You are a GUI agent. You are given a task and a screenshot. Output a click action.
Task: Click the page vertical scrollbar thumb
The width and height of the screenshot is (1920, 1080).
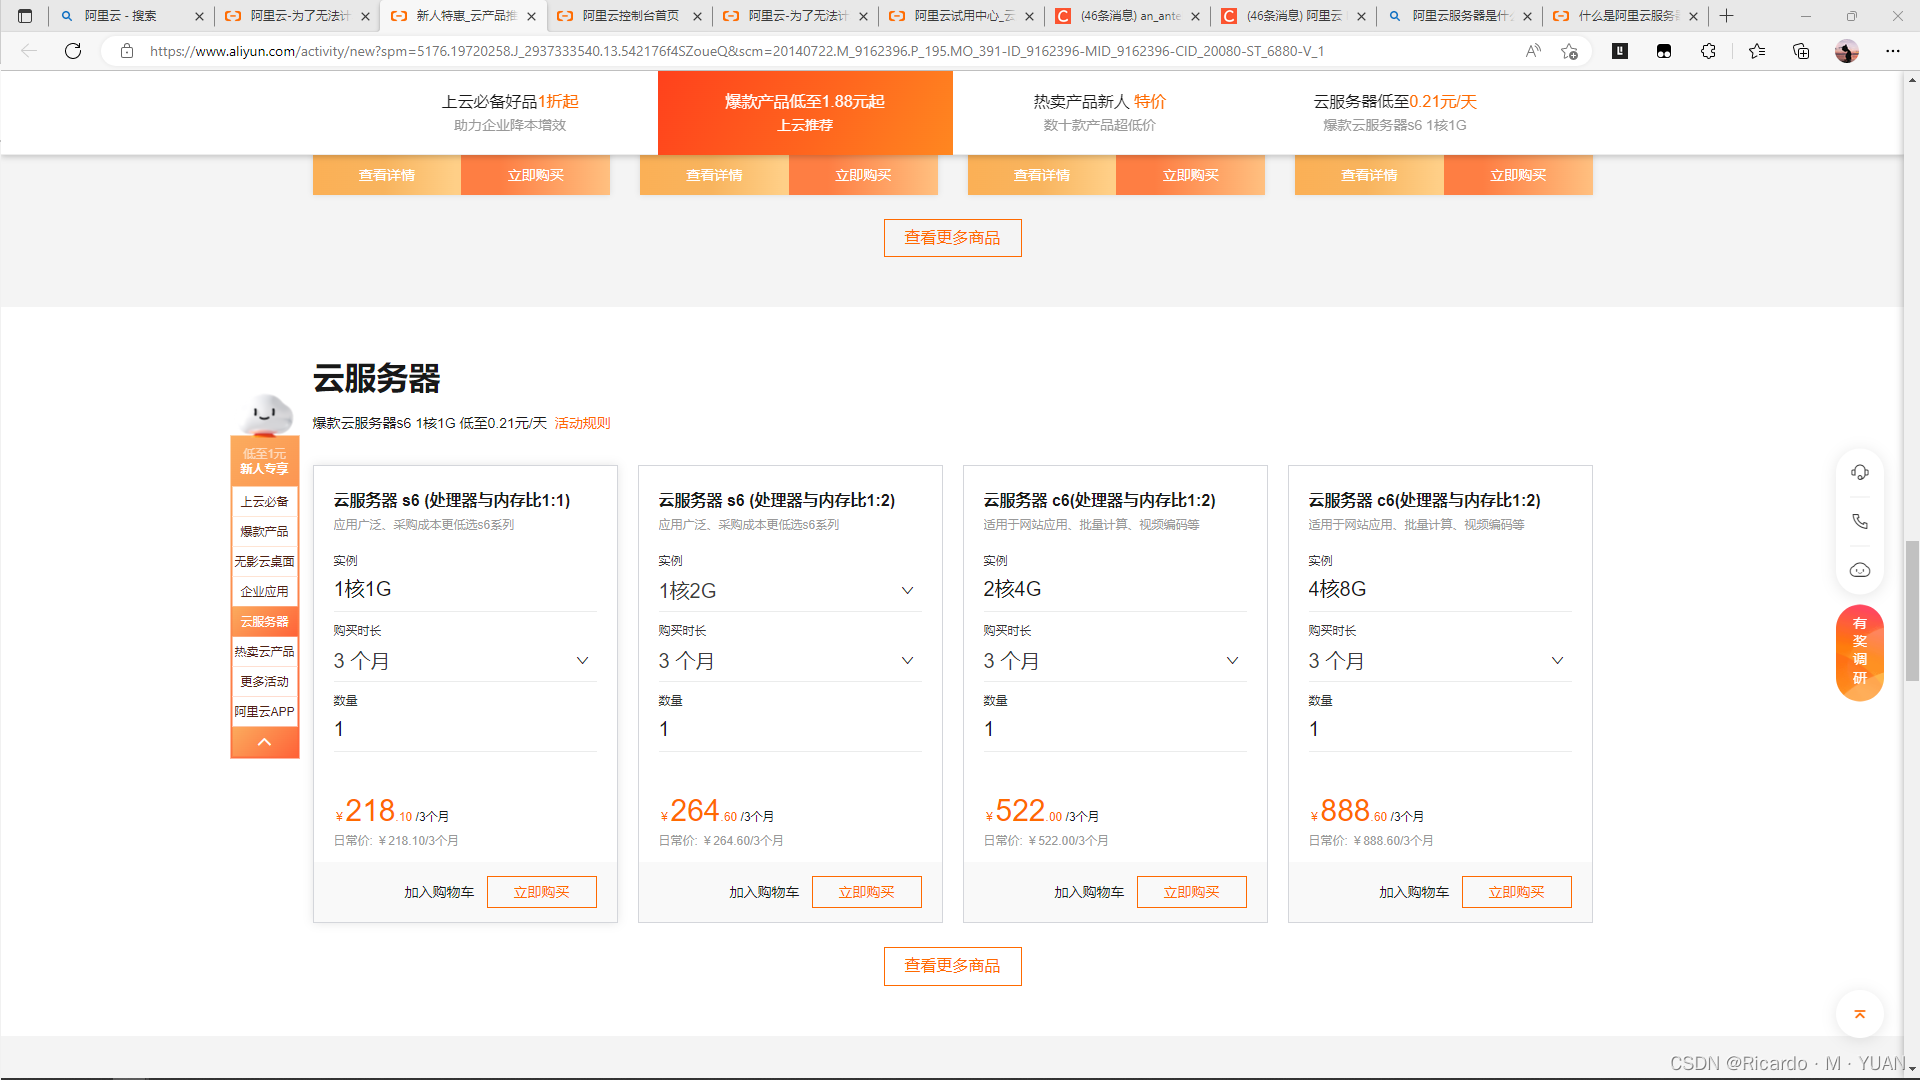1912,610
